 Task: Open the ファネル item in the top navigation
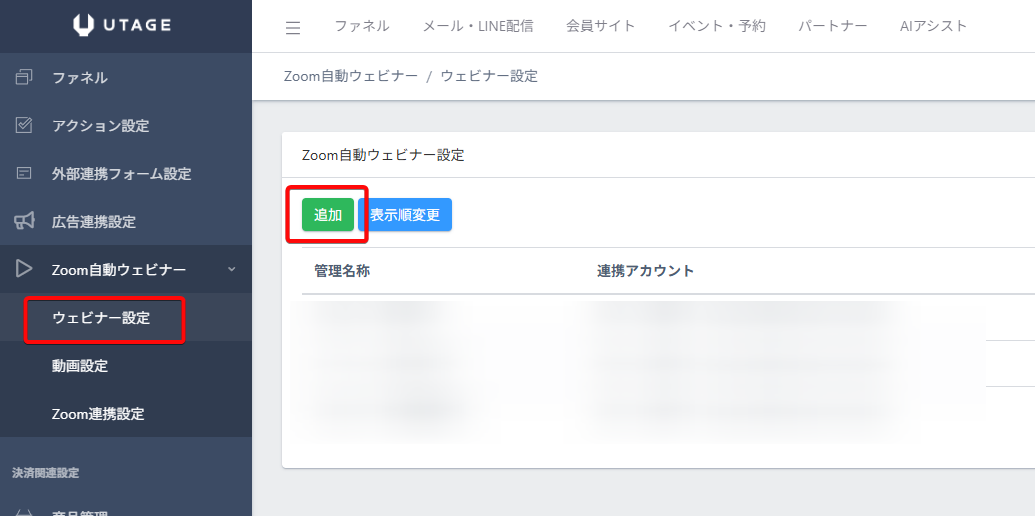coord(362,26)
